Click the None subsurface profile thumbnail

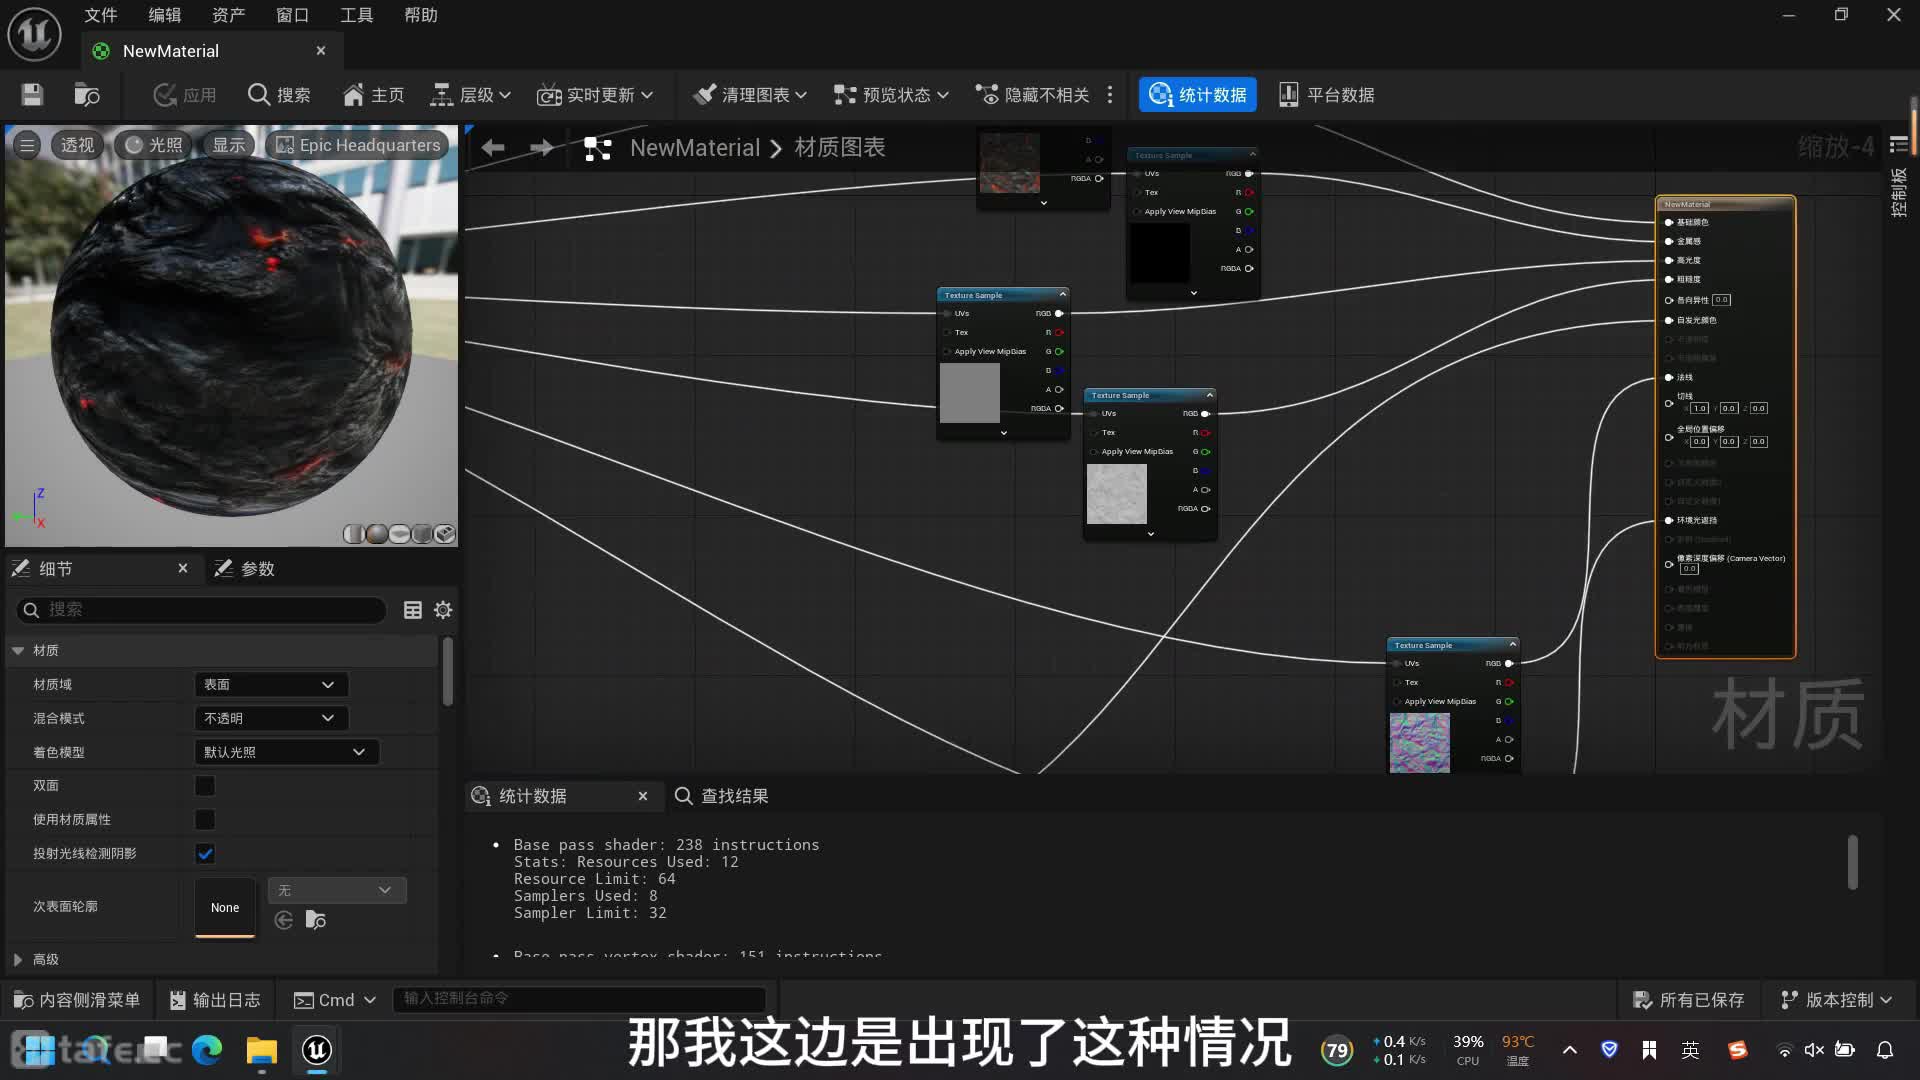[x=225, y=907]
